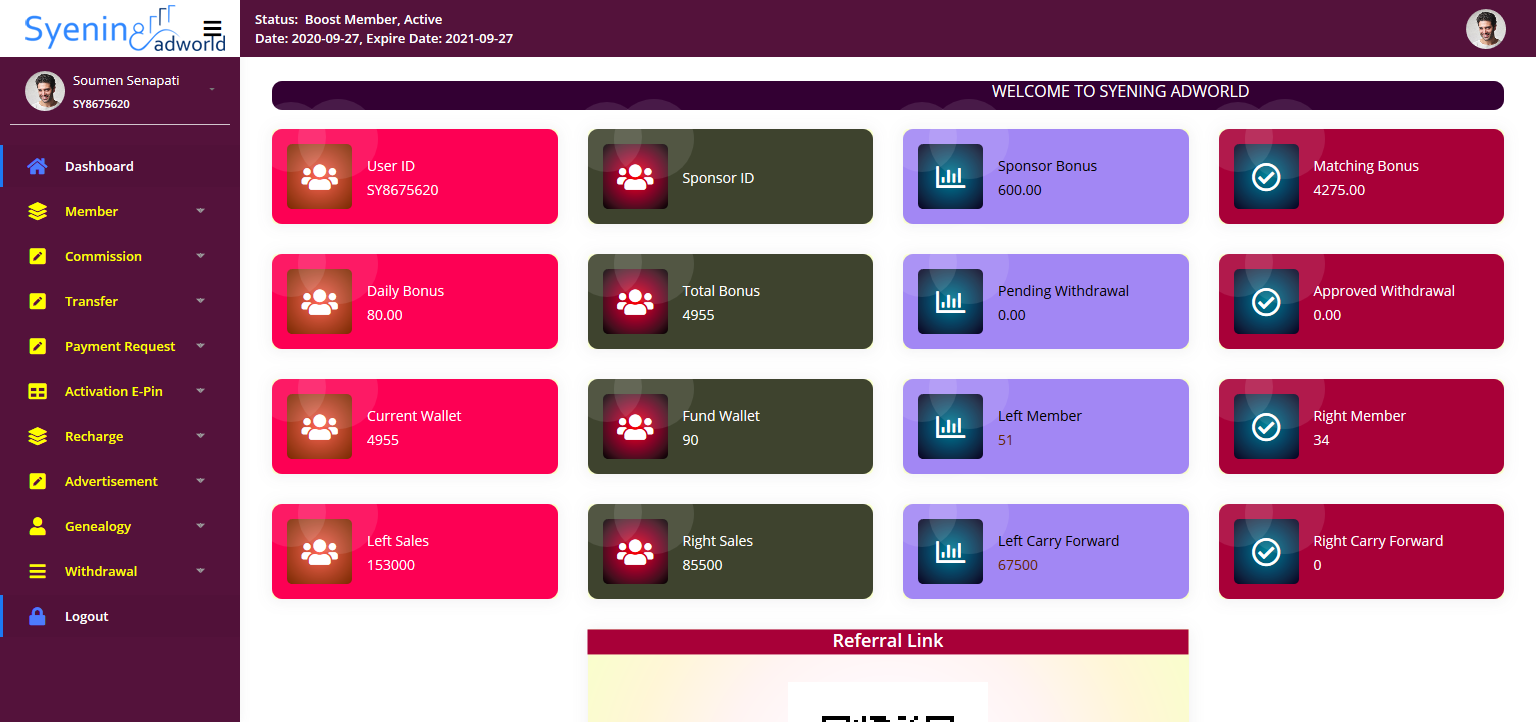Click the Total Bonus people icon
The width and height of the screenshot is (1536, 722).
click(x=635, y=302)
